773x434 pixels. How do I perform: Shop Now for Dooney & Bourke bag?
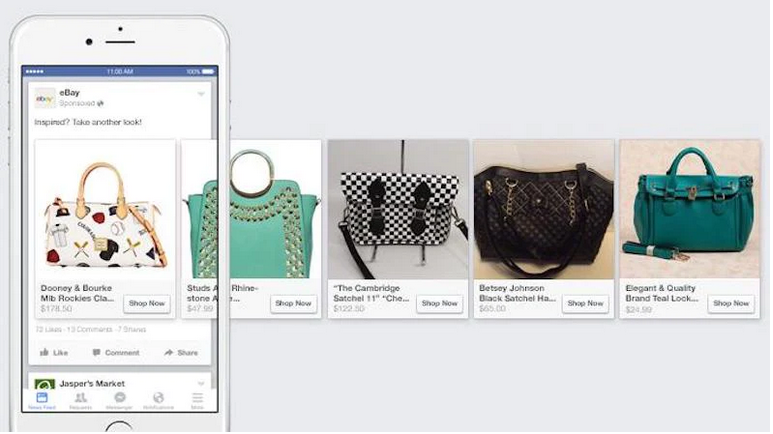click(147, 303)
